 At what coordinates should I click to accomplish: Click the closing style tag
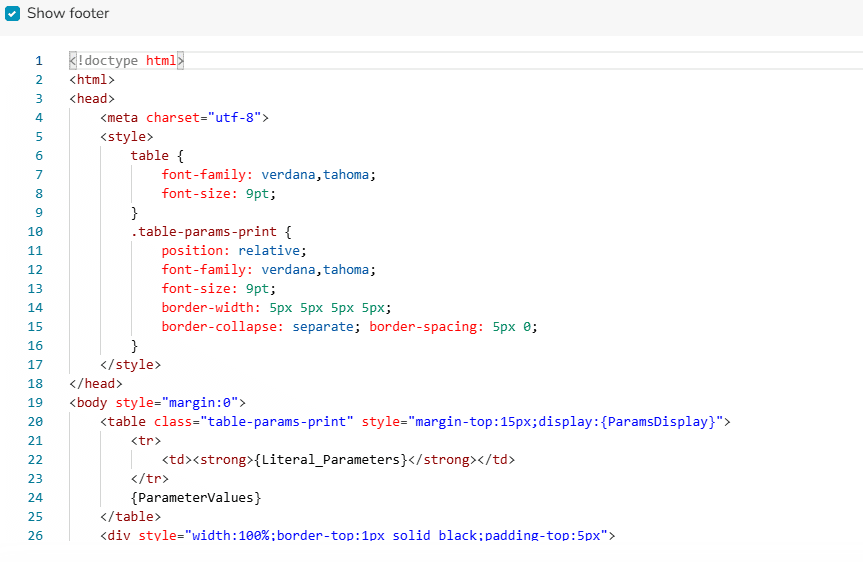click(130, 365)
